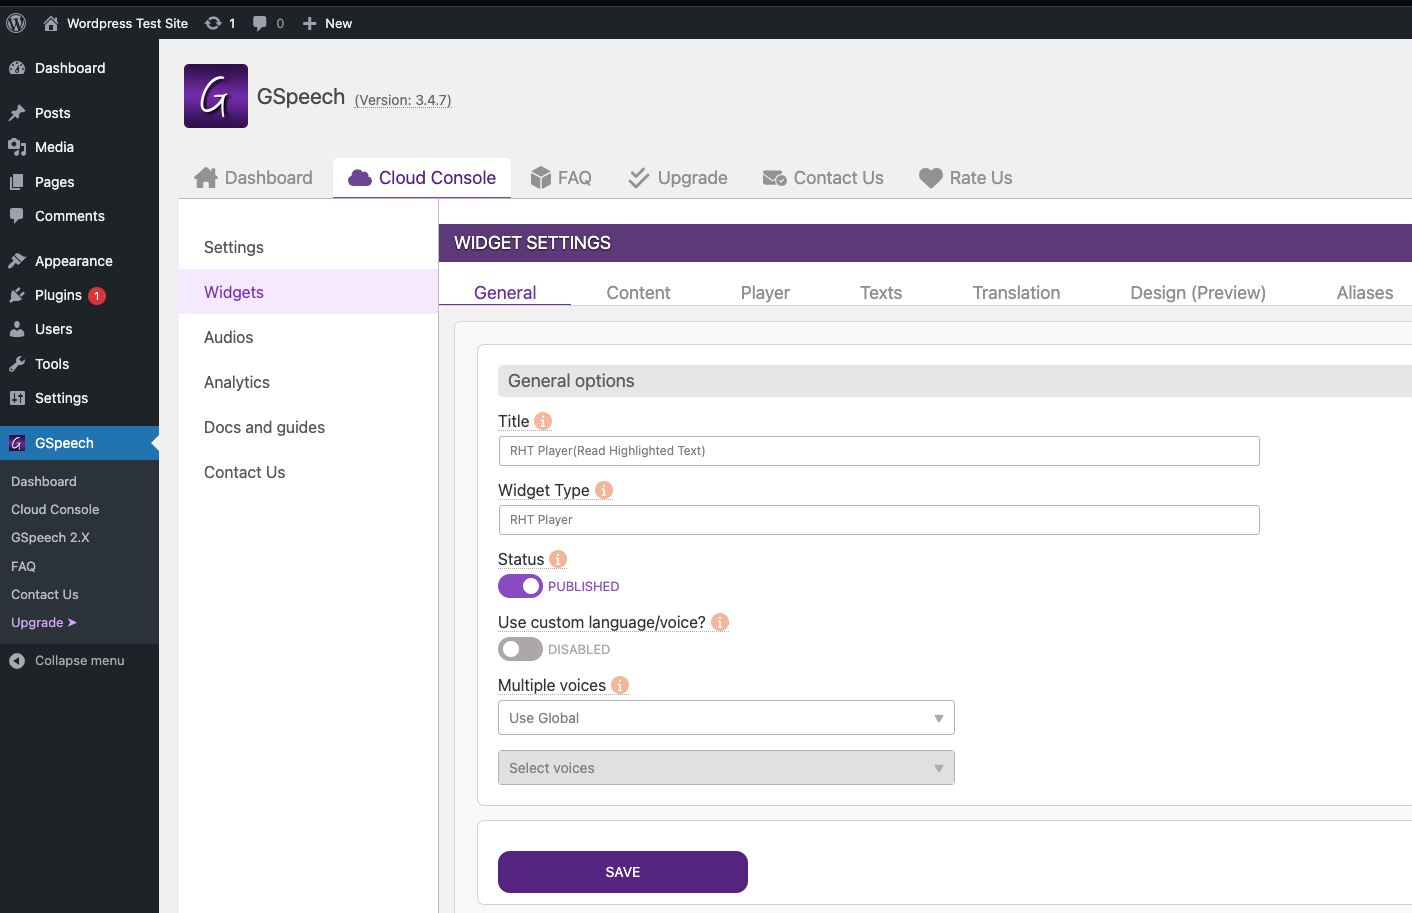The width and height of the screenshot is (1412, 913).
Task: Toggle the Published status switch
Action: [520, 586]
